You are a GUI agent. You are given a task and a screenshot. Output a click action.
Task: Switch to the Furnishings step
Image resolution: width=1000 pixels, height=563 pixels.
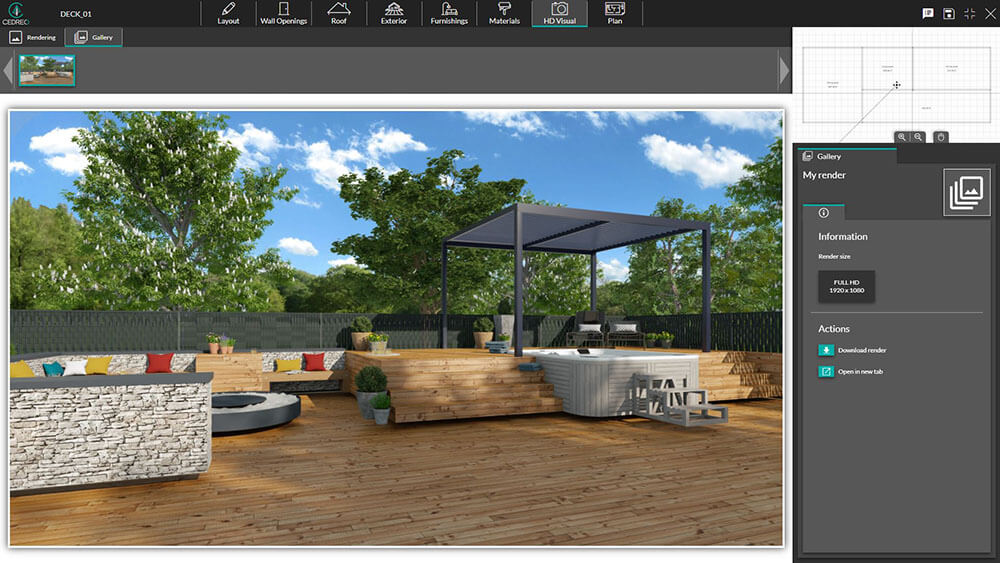coord(449,13)
